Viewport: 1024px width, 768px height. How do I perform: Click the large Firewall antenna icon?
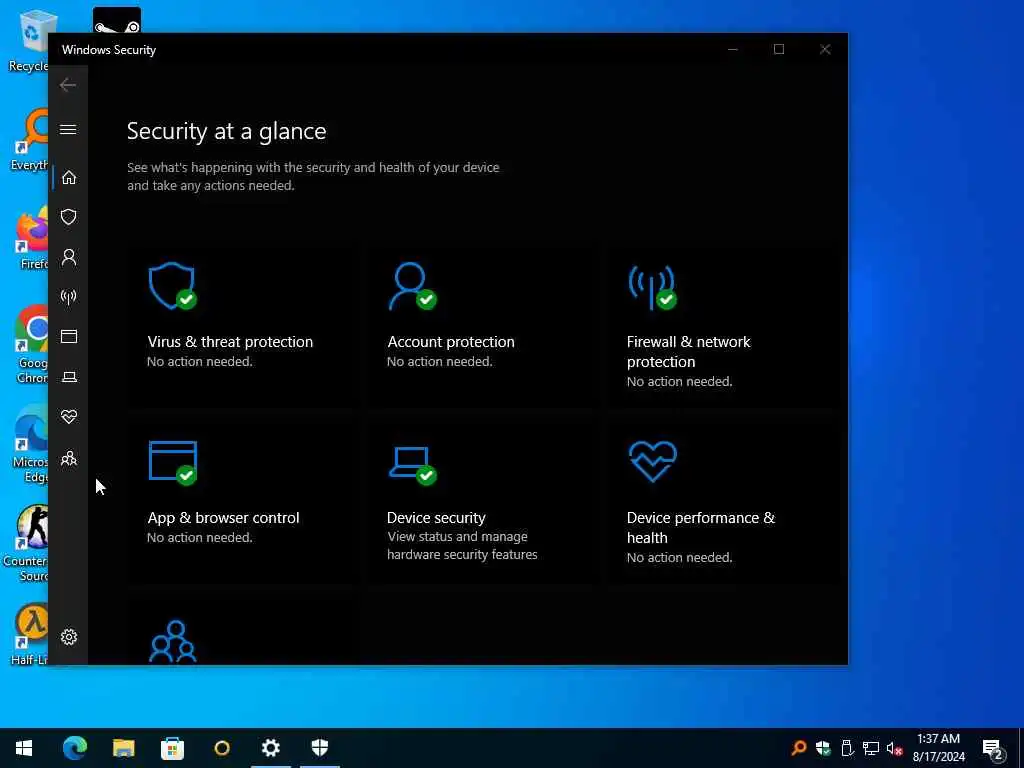point(652,287)
